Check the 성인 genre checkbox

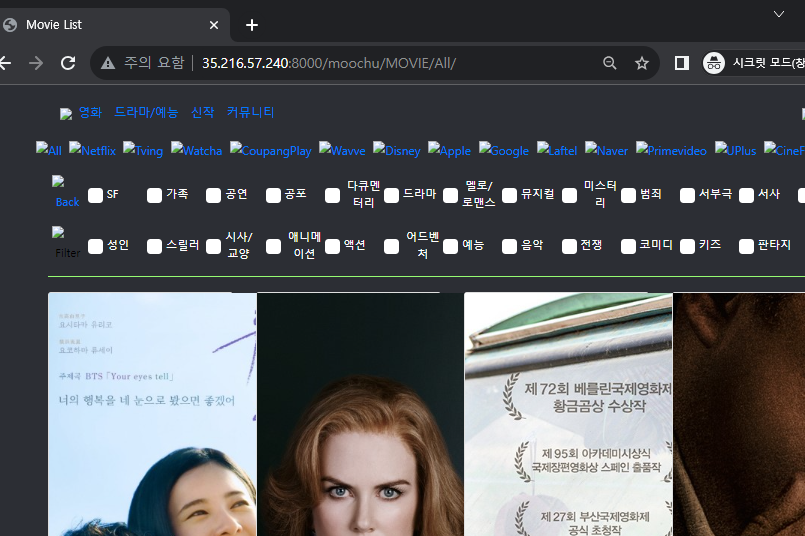click(x=95, y=246)
